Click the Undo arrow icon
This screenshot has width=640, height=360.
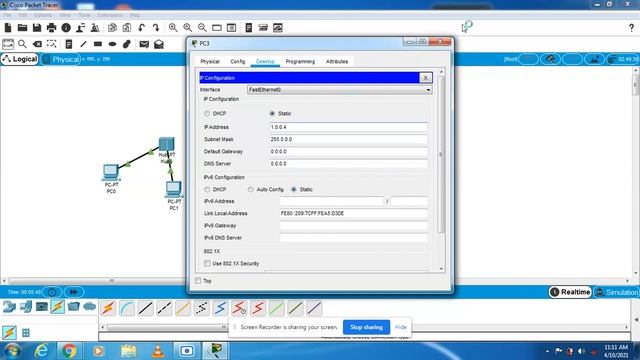142,28
